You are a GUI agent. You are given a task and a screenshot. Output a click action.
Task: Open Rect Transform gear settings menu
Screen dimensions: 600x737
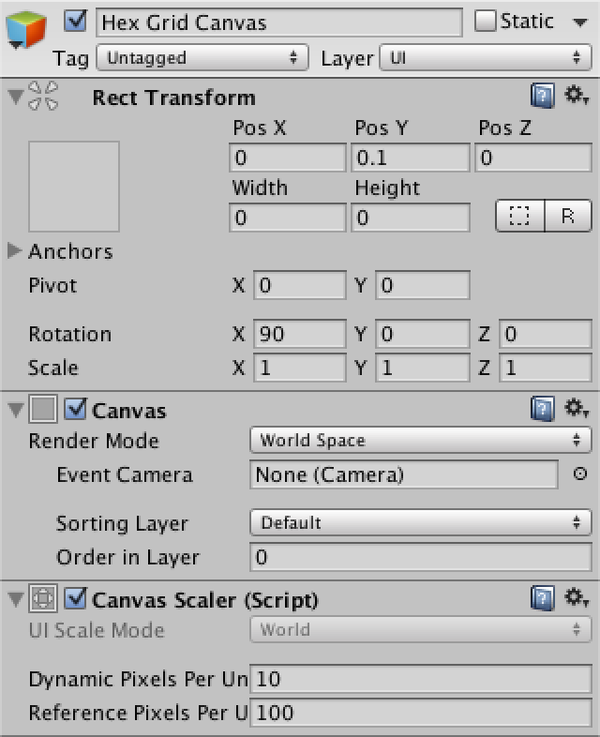575,96
